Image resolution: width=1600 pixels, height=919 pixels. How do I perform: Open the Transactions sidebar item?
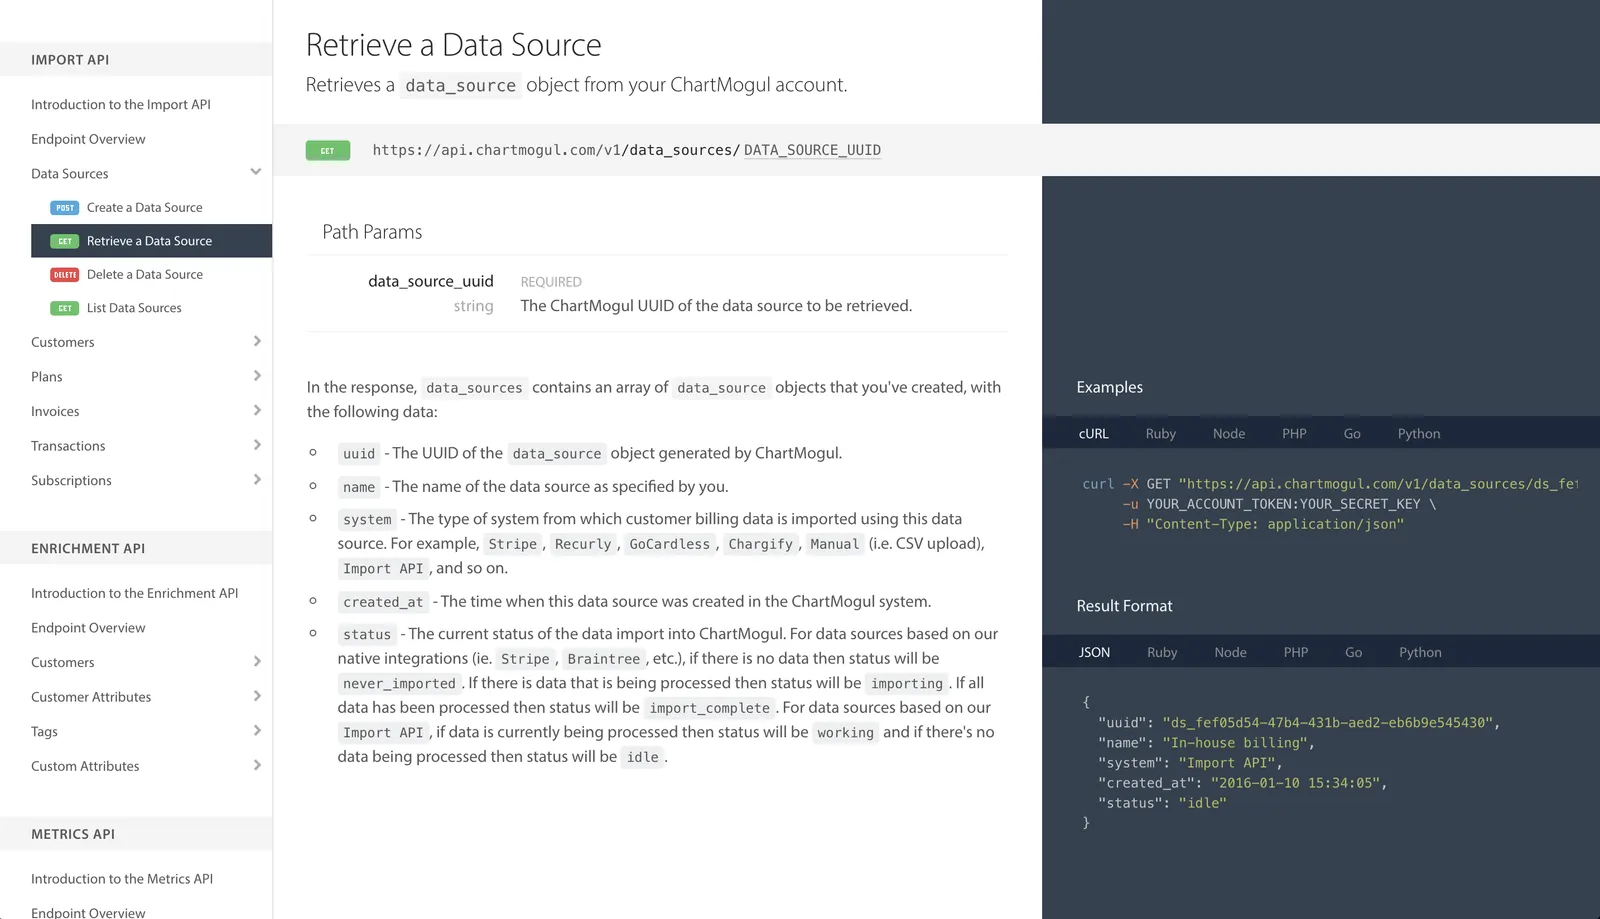tap(68, 446)
